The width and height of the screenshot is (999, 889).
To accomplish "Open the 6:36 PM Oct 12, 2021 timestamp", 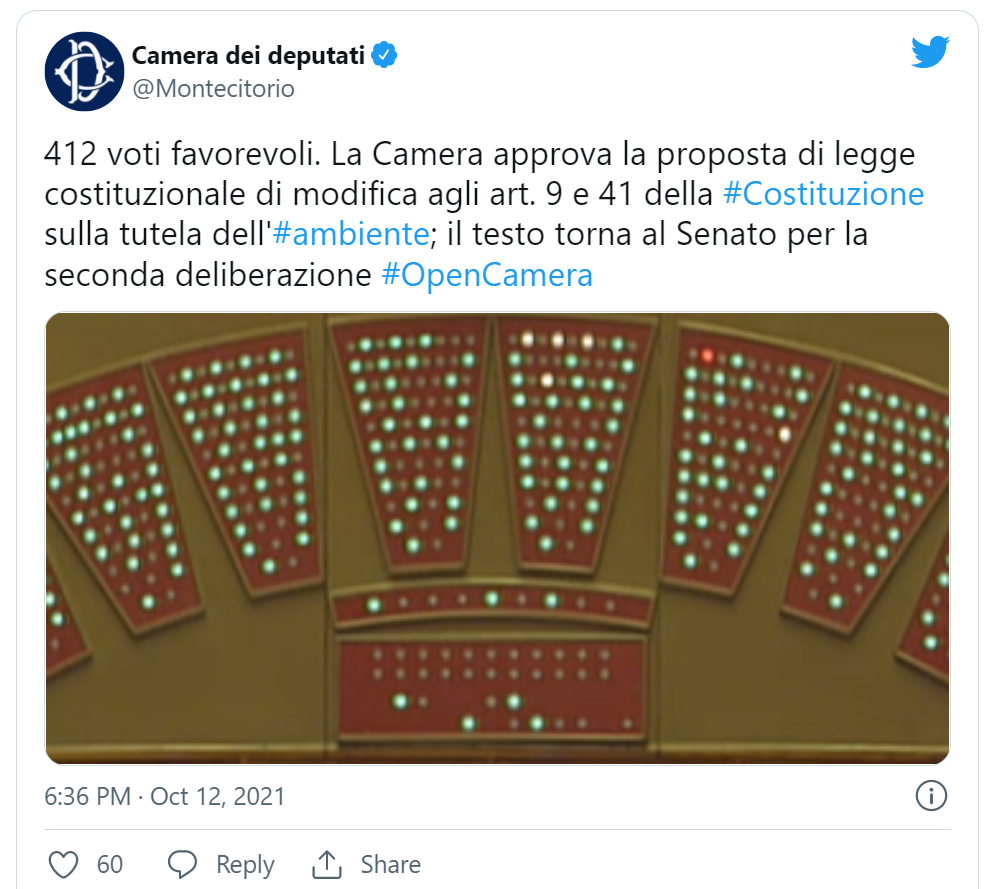I will tap(164, 797).
